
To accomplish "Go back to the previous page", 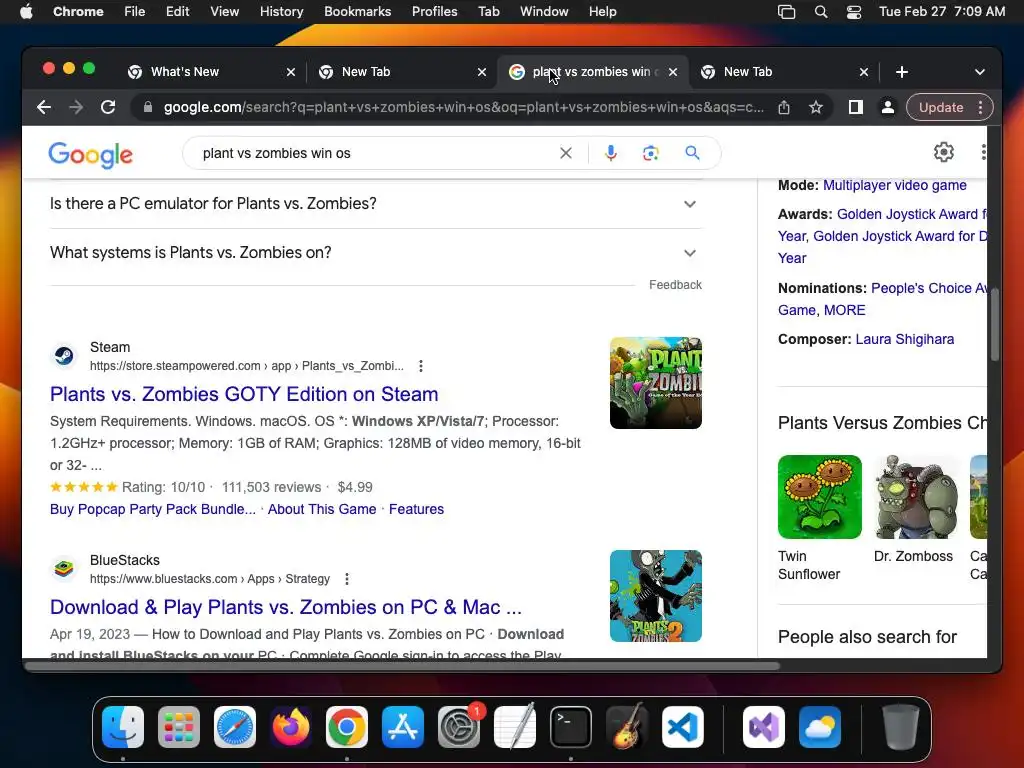I will point(44,107).
